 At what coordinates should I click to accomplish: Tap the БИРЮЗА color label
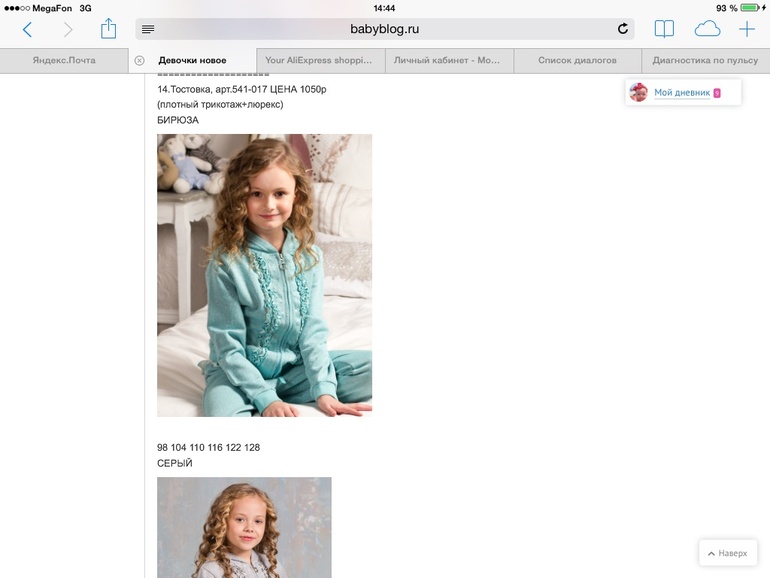coord(178,120)
